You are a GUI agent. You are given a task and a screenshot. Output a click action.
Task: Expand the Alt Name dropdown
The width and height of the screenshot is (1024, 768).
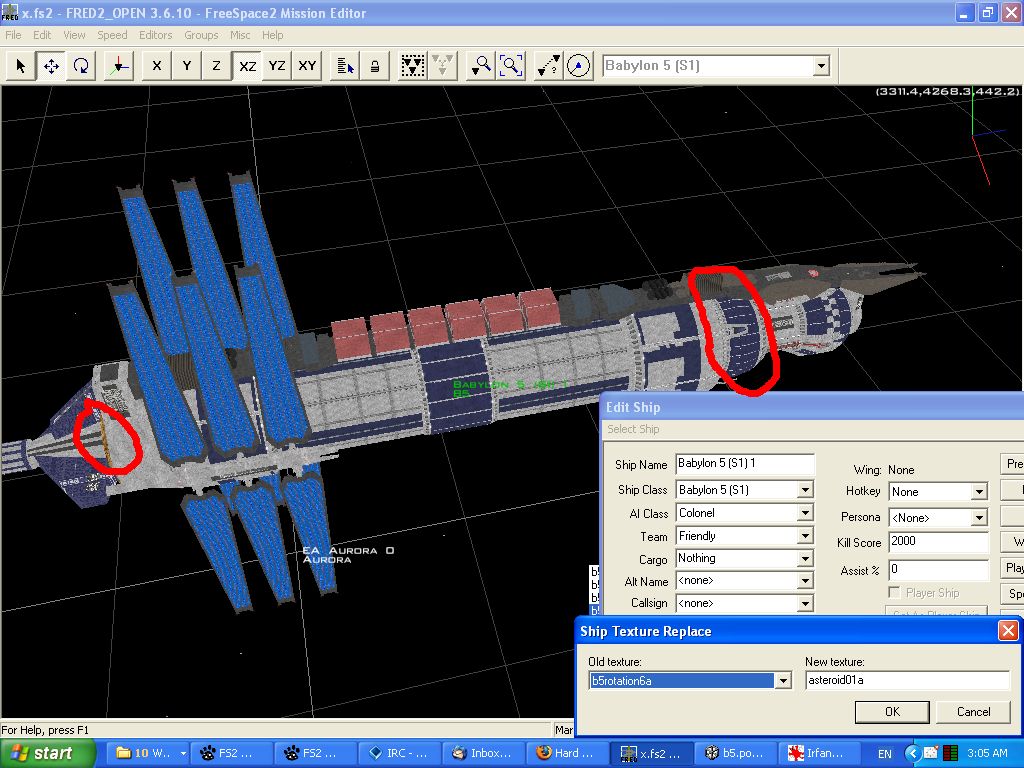click(x=805, y=581)
